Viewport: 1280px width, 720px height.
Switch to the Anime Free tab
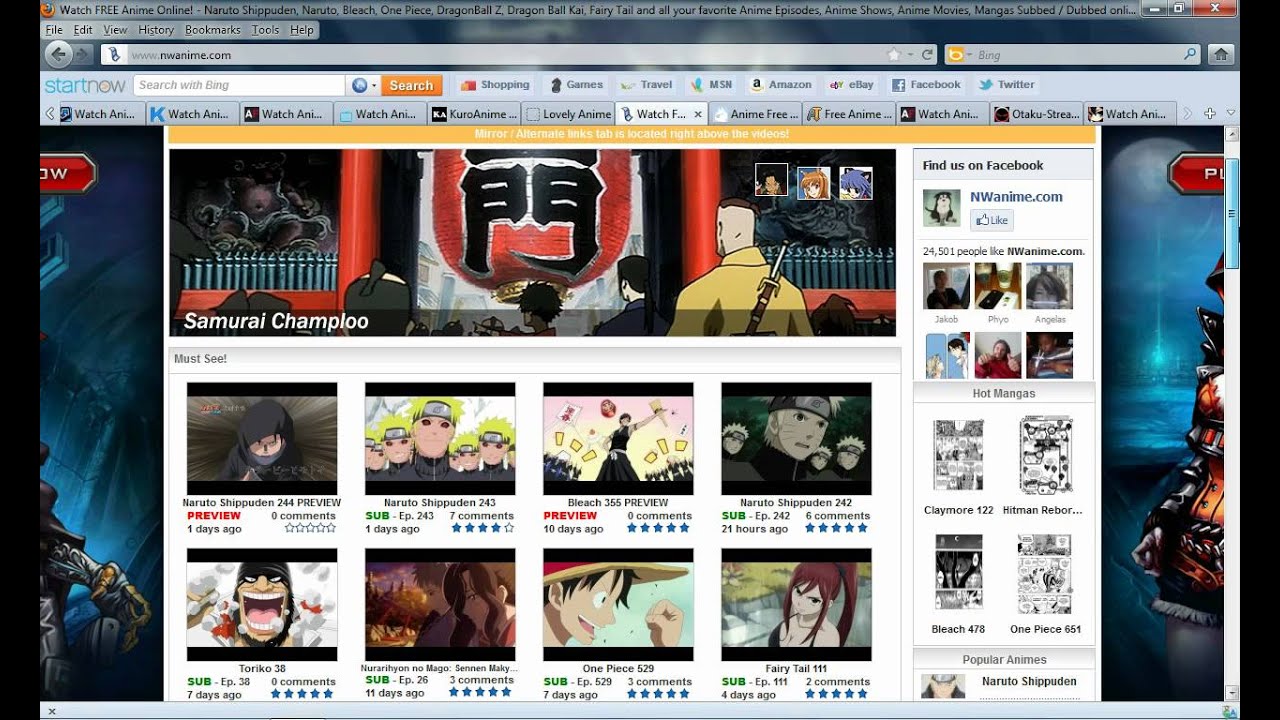click(756, 114)
